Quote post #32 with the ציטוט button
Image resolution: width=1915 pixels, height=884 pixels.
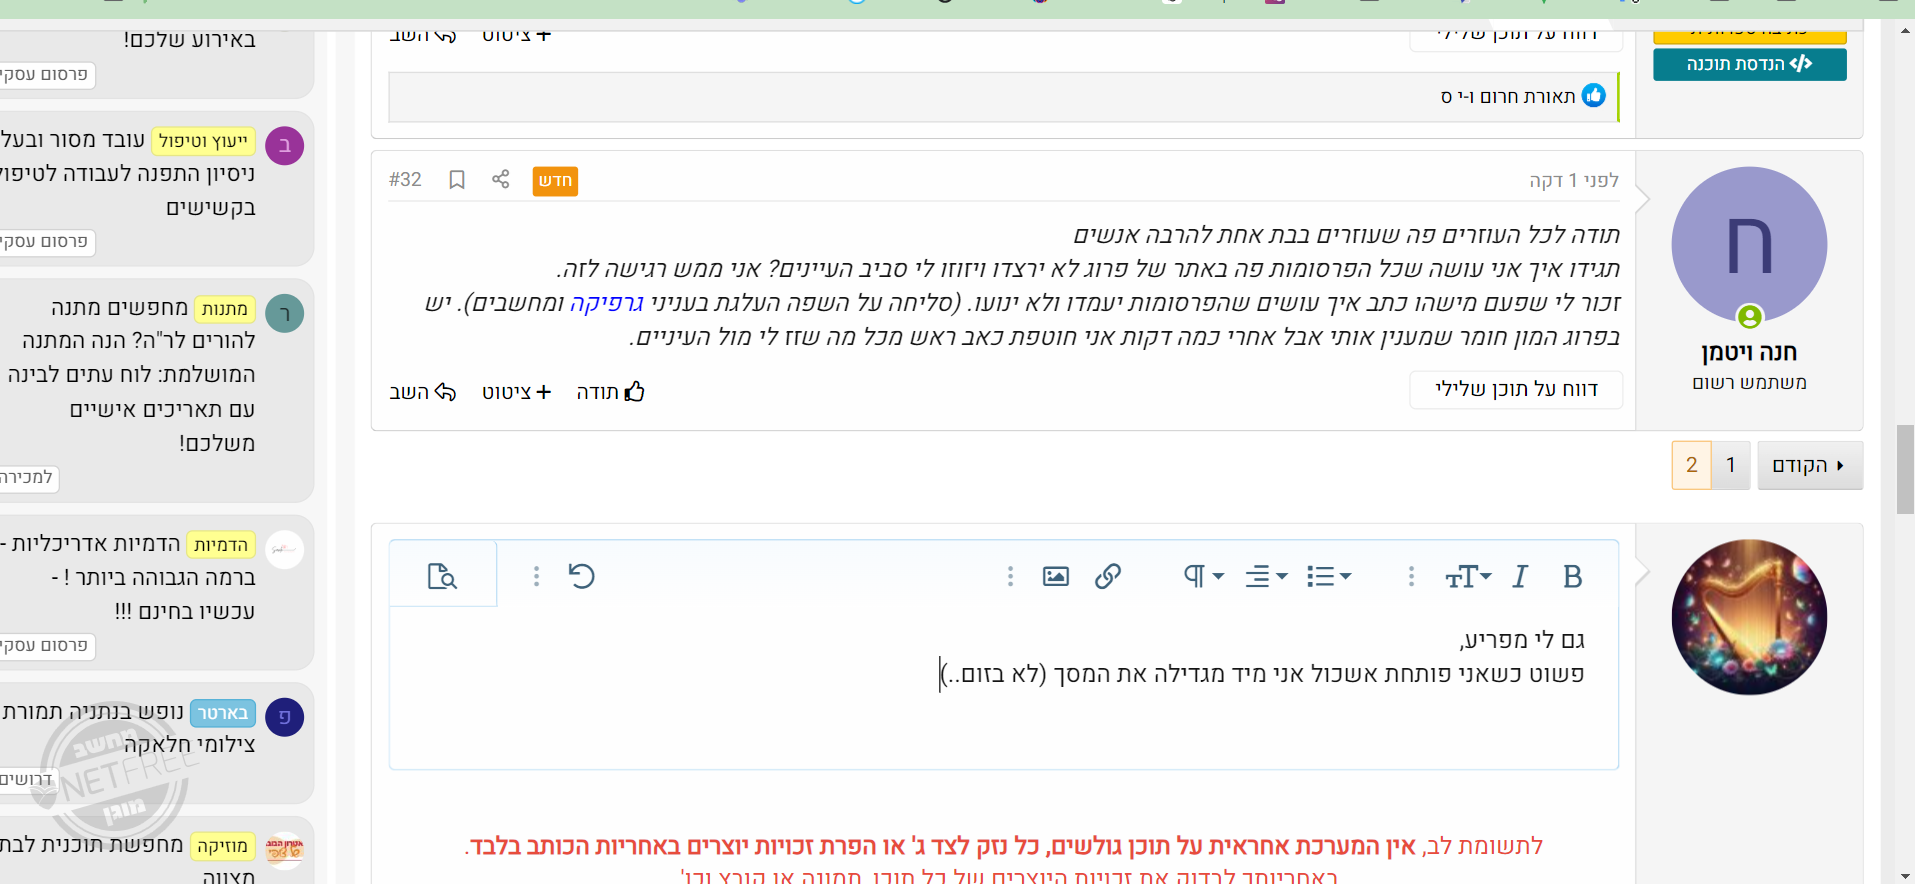coord(516,392)
